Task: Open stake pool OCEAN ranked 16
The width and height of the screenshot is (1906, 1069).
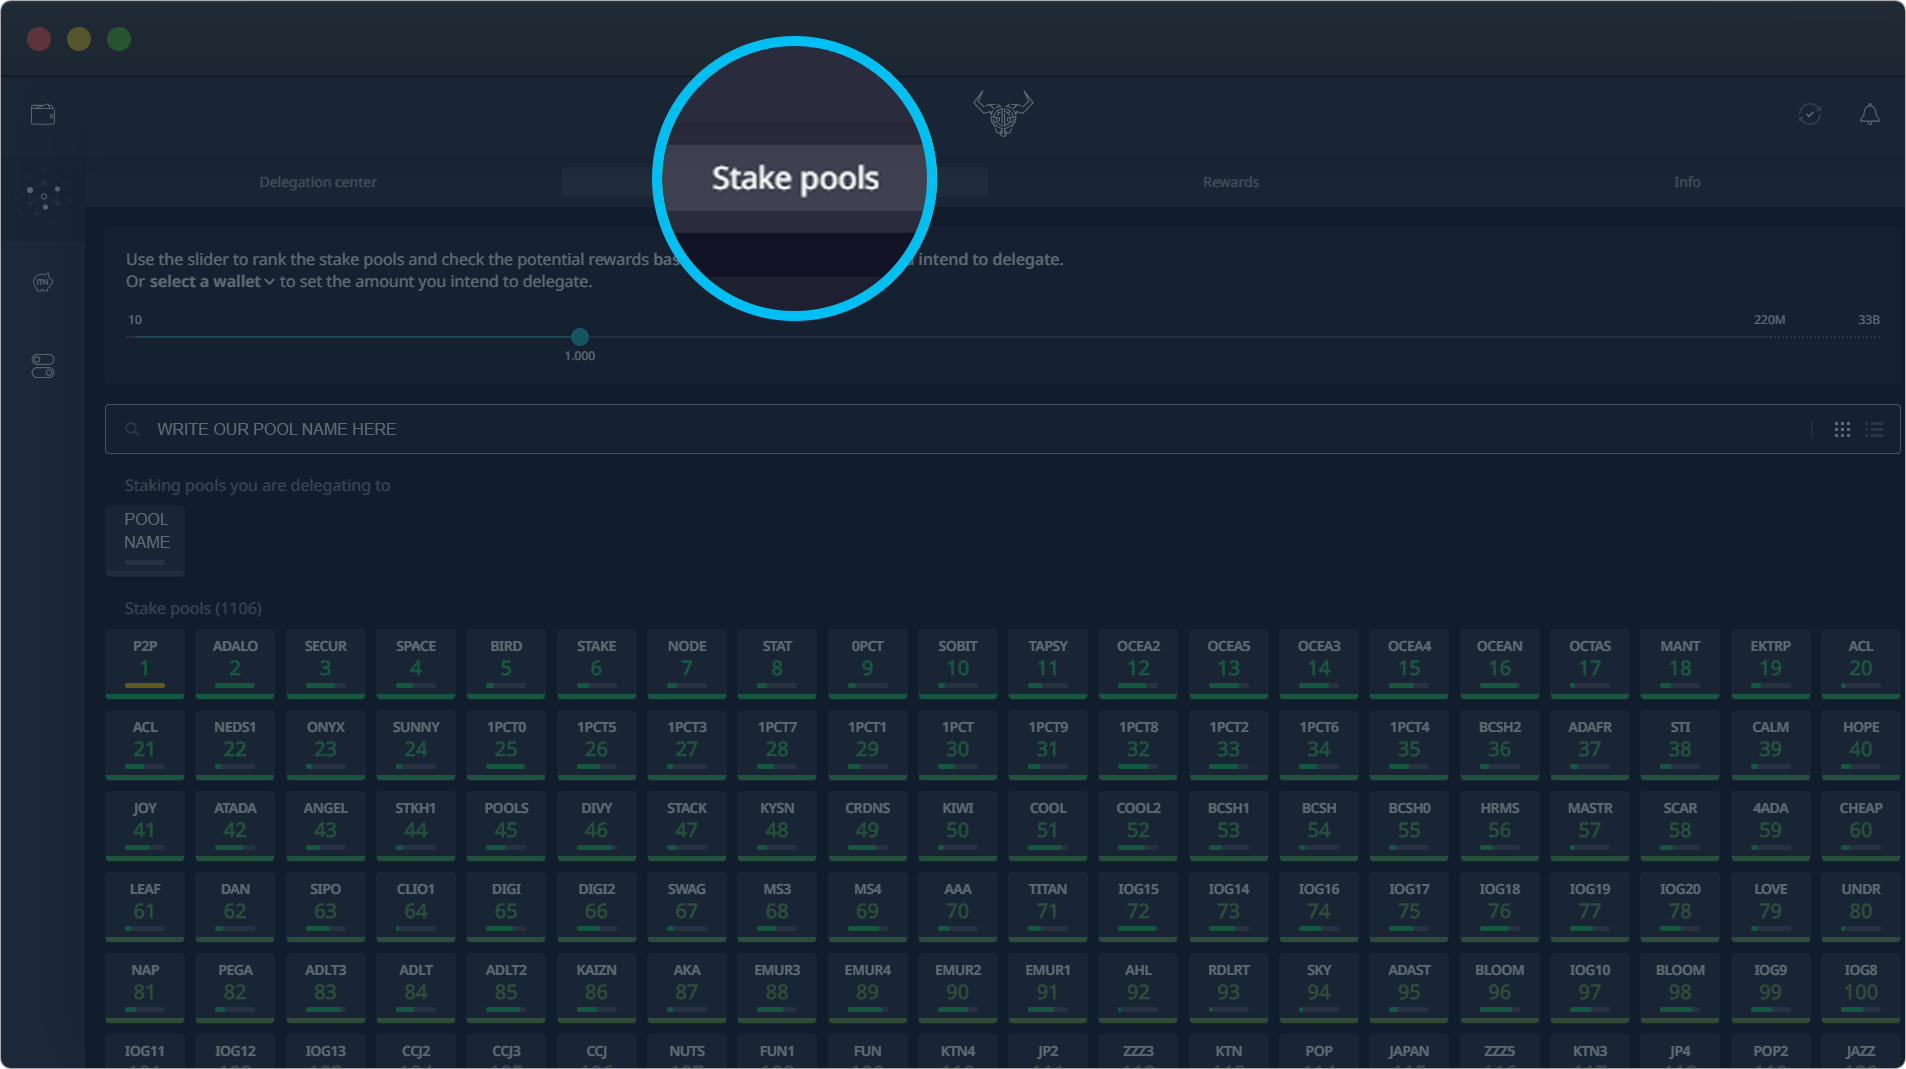Action: coord(1500,664)
